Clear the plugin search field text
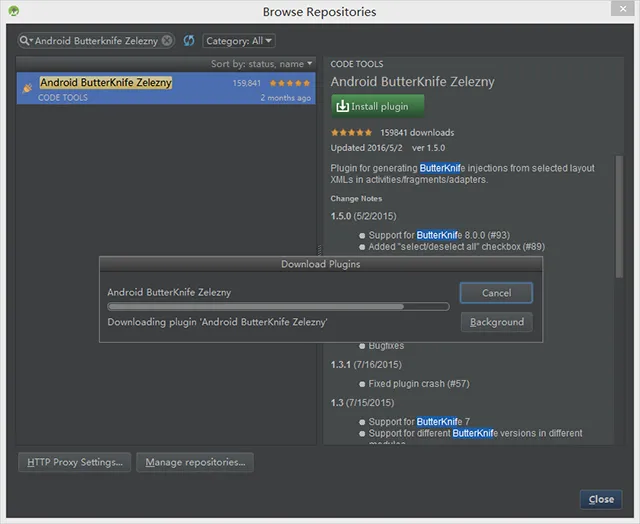 pos(167,40)
